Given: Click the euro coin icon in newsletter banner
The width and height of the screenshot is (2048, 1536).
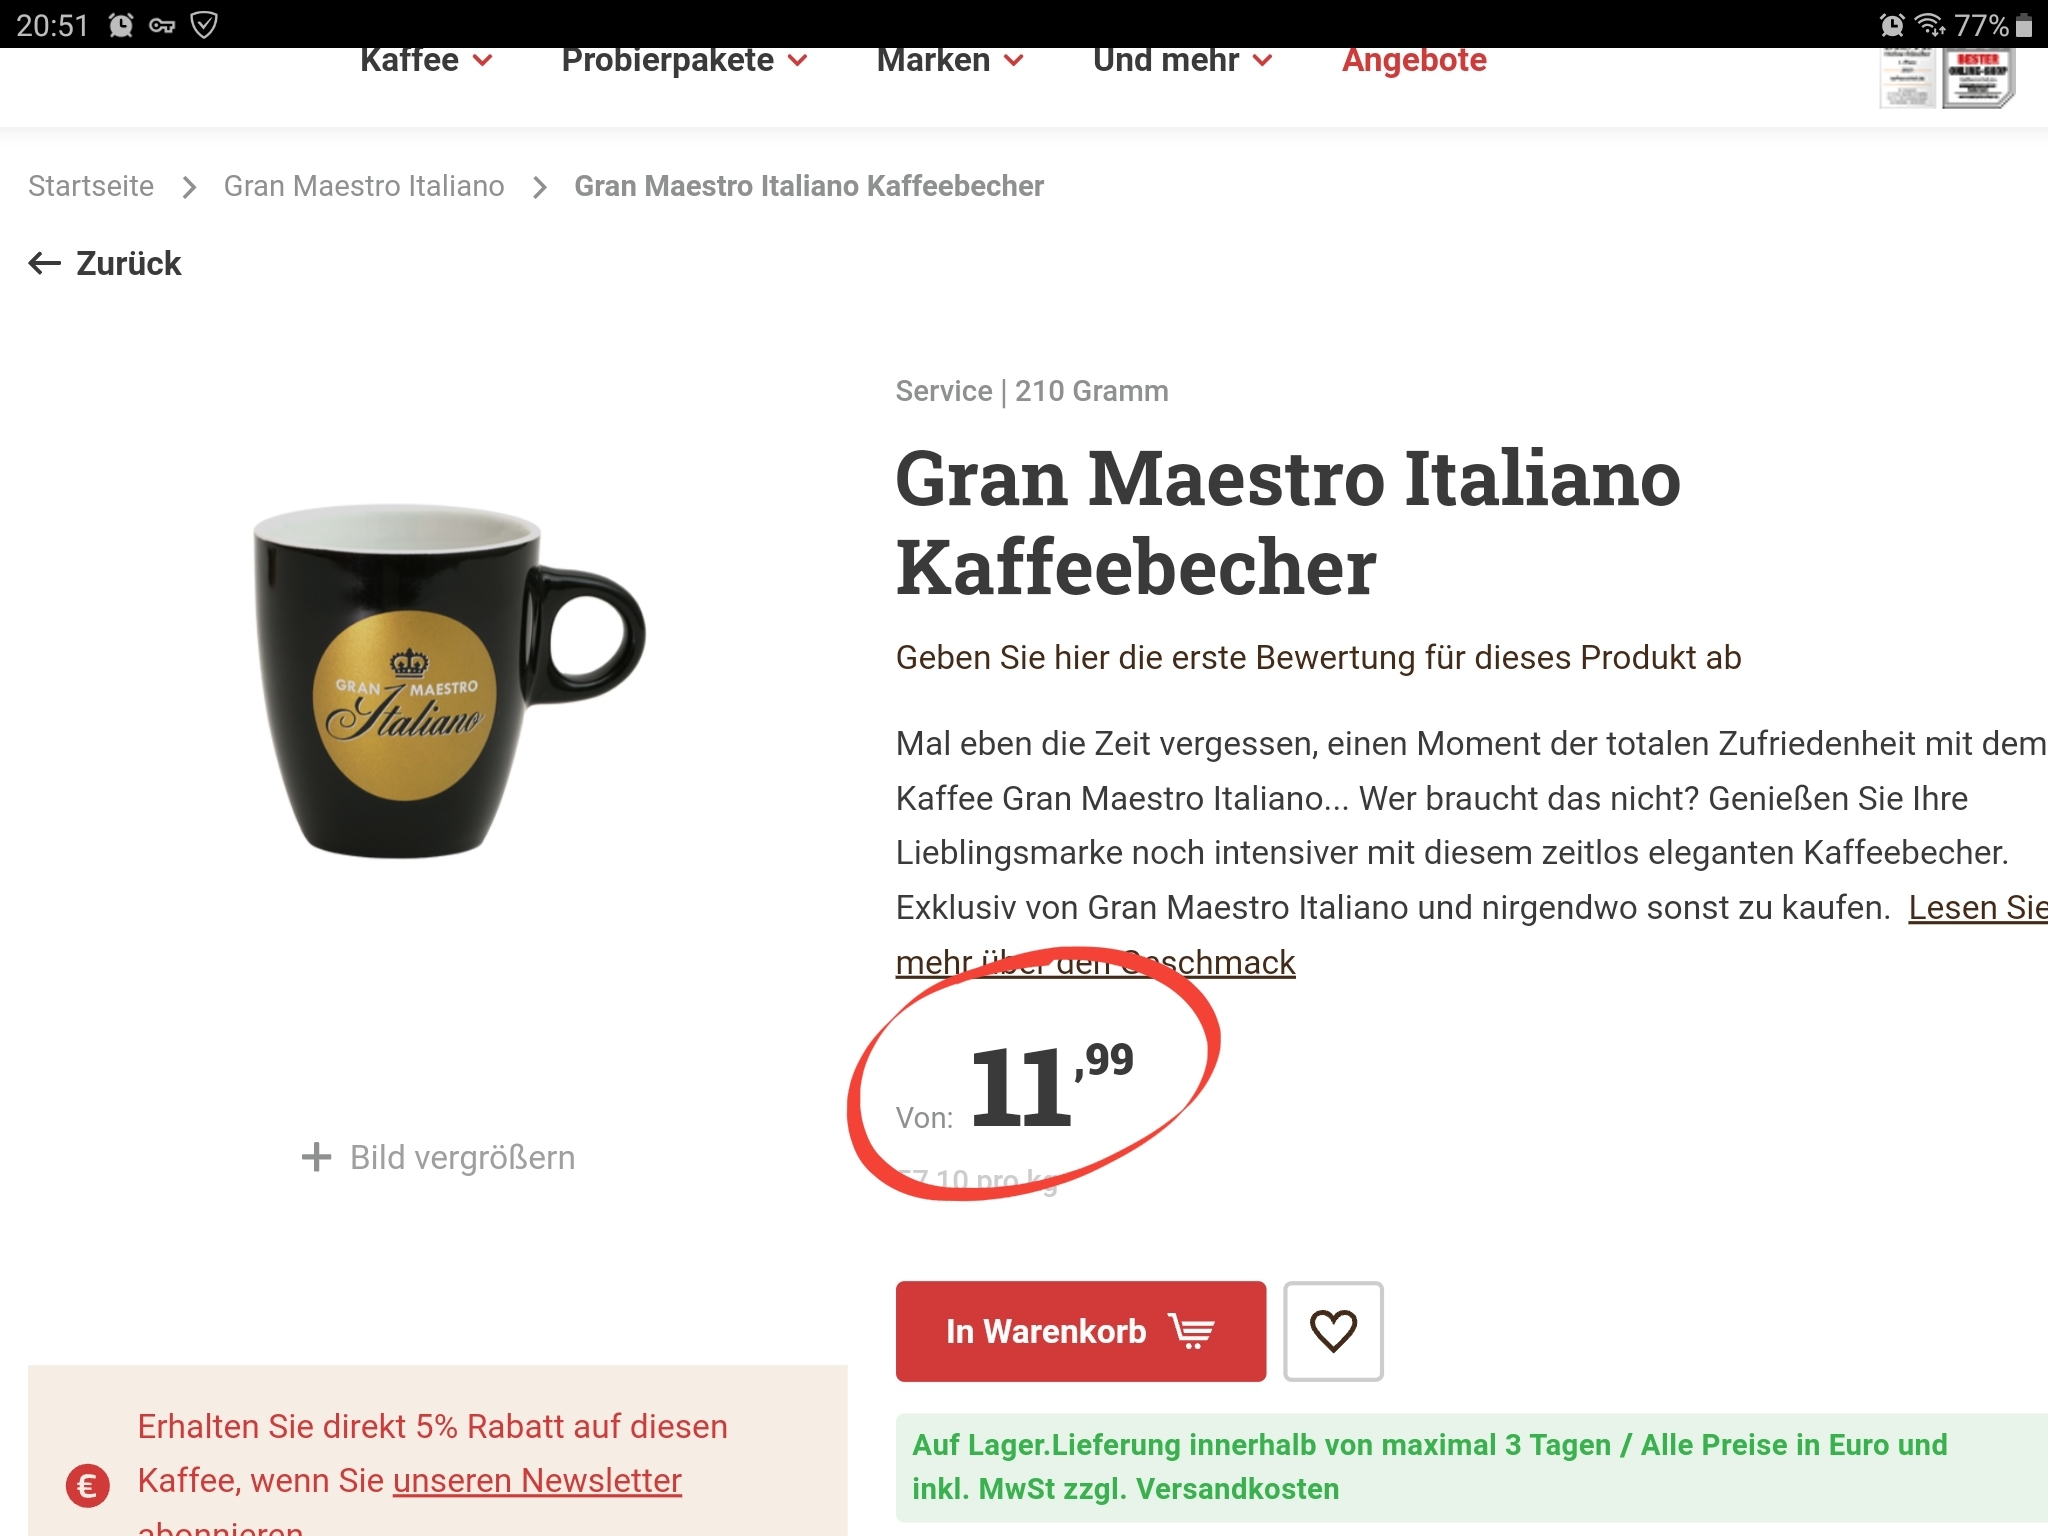Looking at the screenshot, I should coord(88,1486).
